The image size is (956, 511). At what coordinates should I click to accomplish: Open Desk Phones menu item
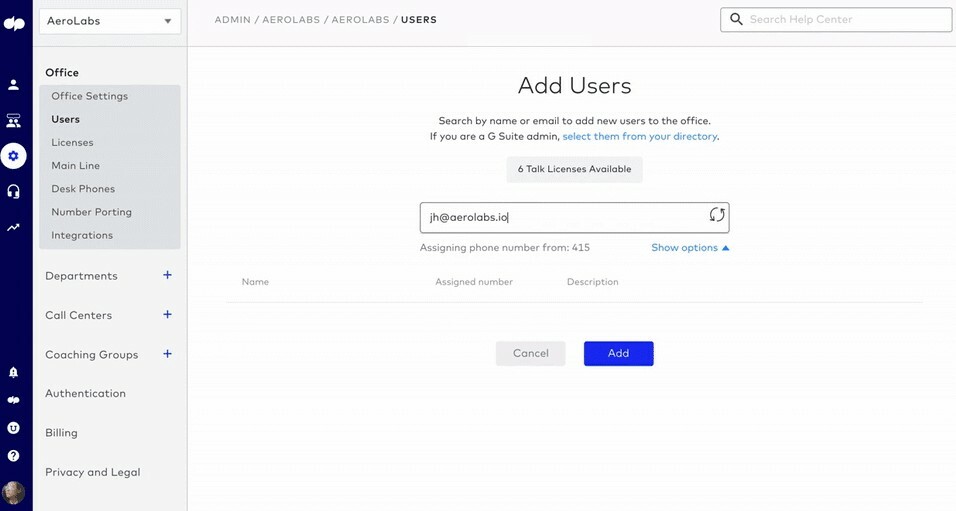coord(83,188)
